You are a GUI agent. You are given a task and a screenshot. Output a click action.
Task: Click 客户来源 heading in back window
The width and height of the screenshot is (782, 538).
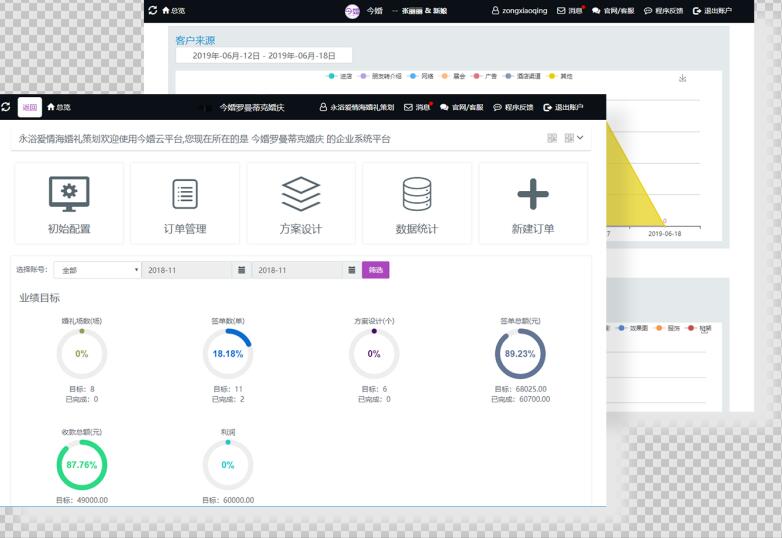click(x=195, y=40)
